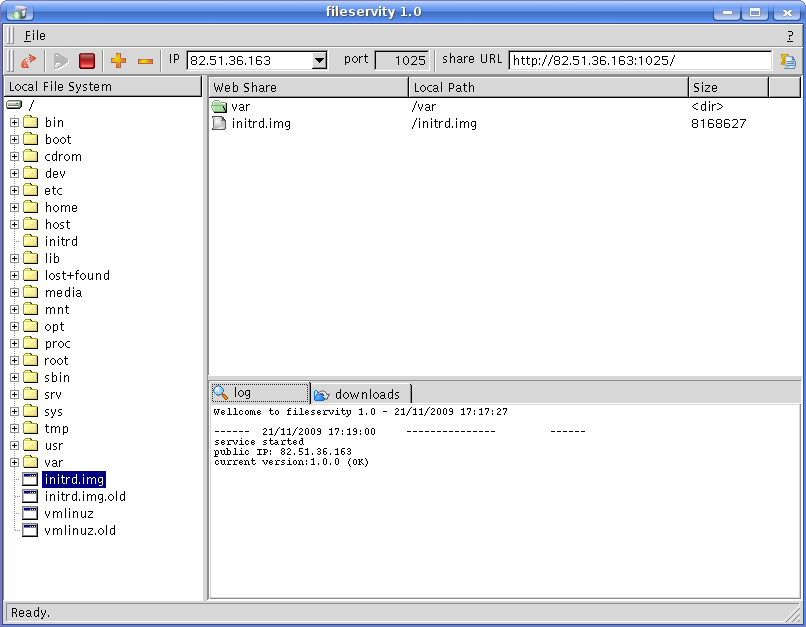This screenshot has width=806, height=627.
Task: Open the File menu
Action: 34,36
